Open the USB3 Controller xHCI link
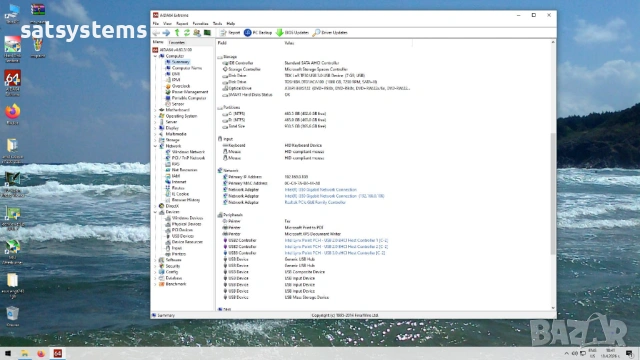Viewport: 640px width, 360px height. pos(335,253)
